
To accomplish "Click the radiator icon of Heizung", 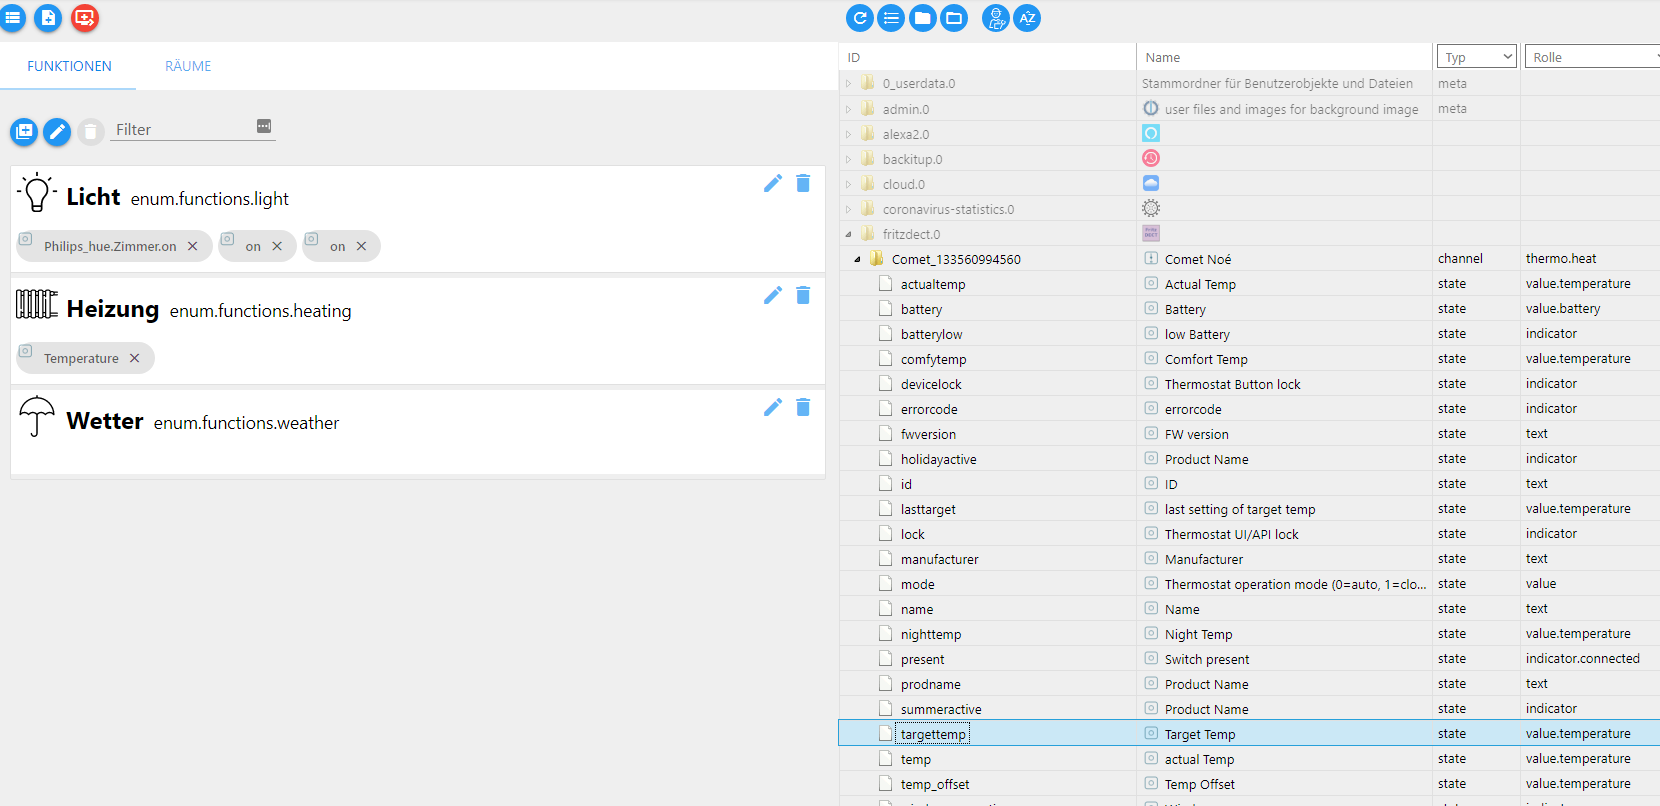I will [37, 304].
